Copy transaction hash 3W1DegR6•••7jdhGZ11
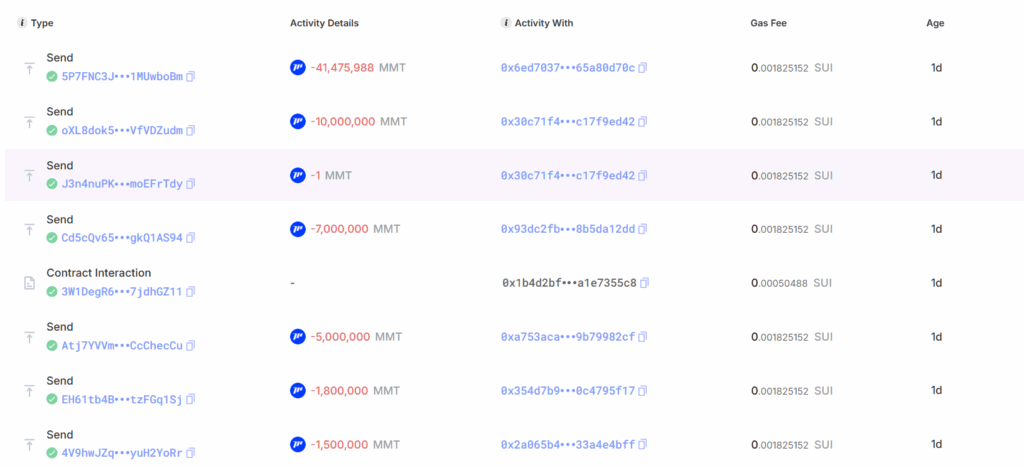 191,292
